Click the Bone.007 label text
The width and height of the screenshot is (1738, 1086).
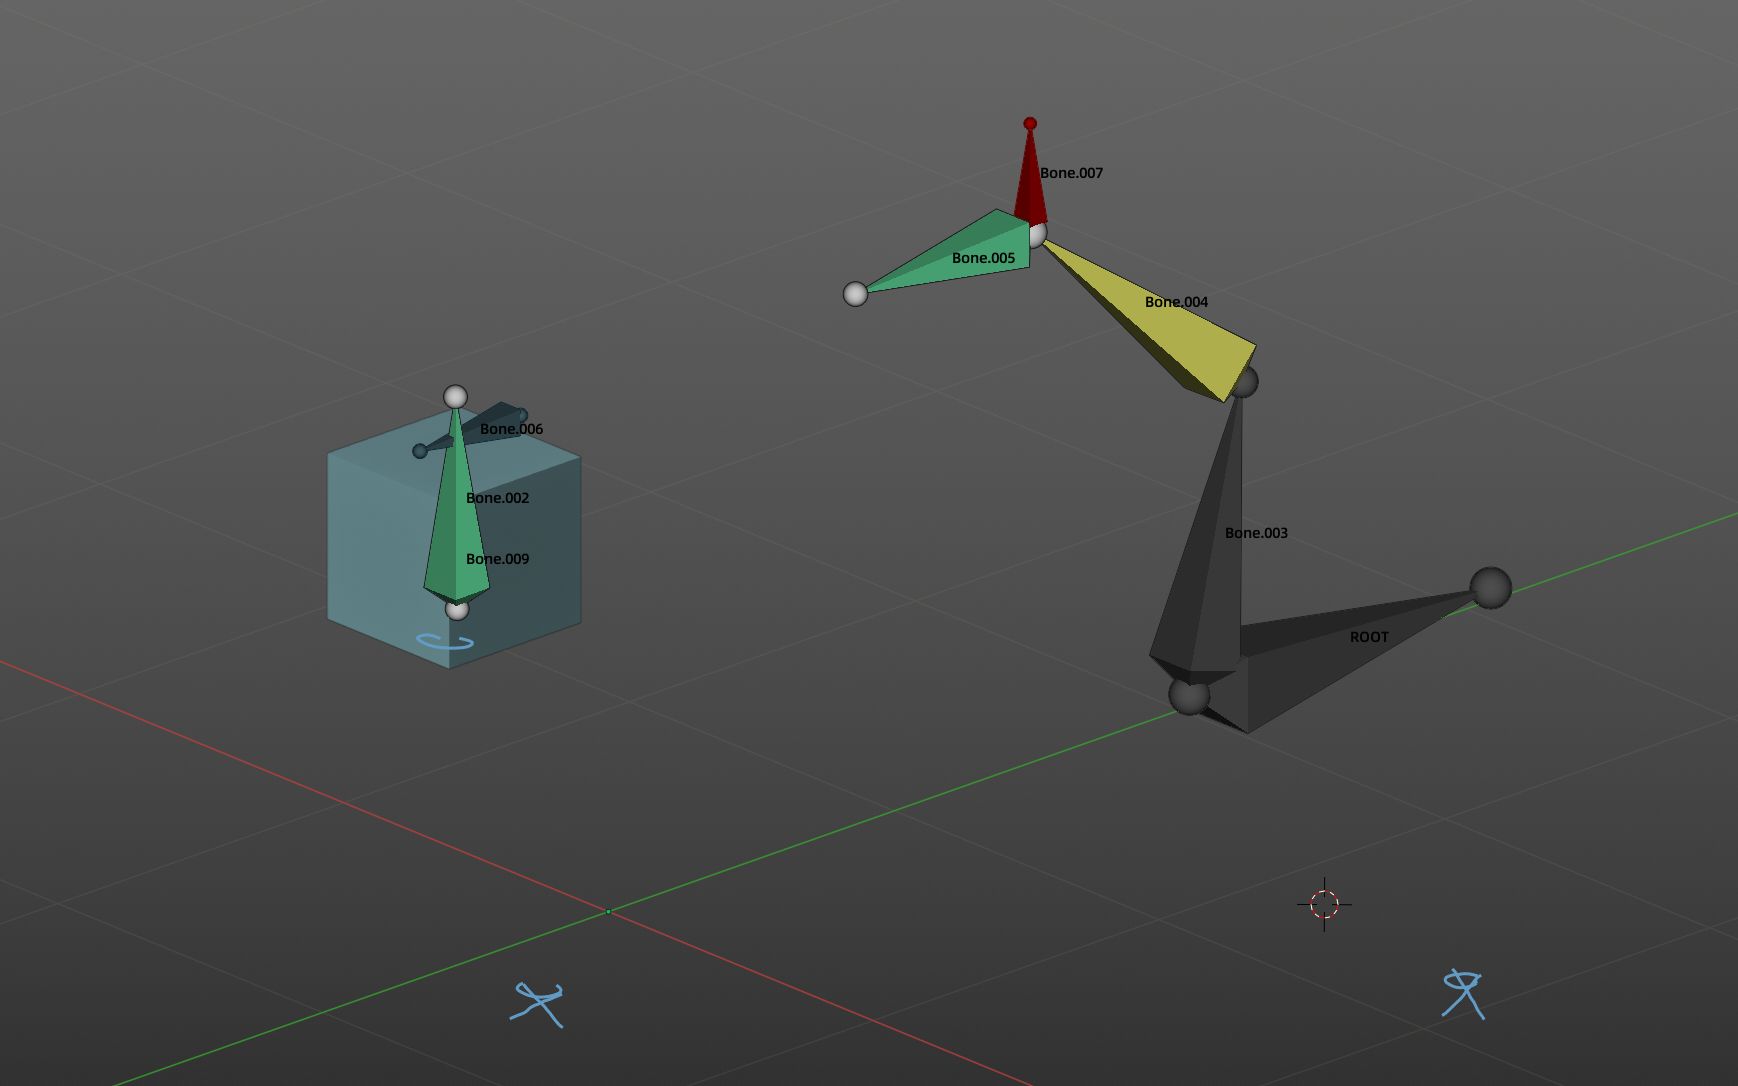click(1072, 172)
